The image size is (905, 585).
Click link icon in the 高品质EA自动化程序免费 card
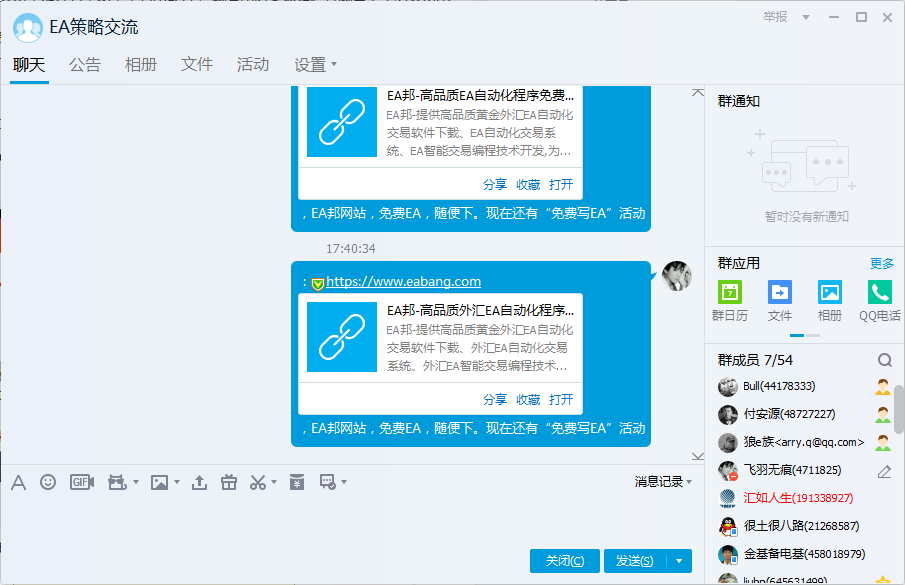pos(342,122)
